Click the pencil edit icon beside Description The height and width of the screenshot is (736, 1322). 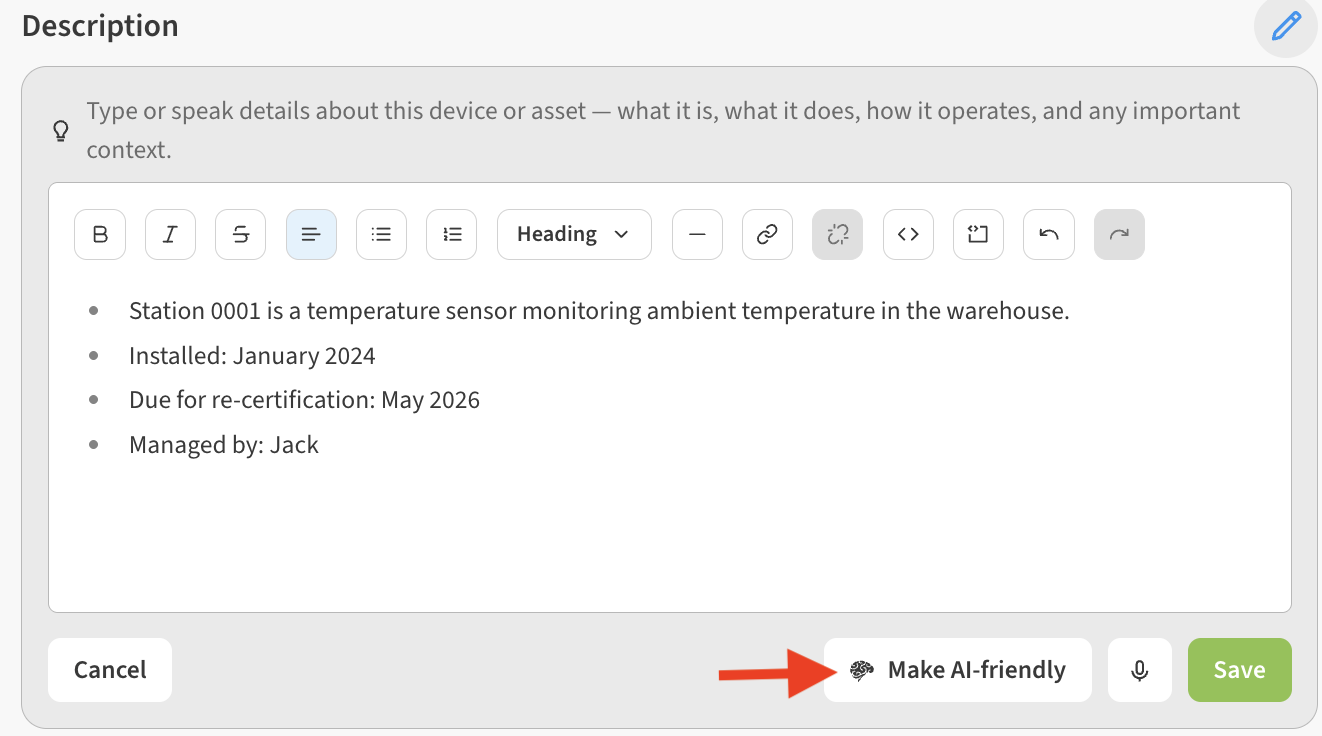(1286, 26)
